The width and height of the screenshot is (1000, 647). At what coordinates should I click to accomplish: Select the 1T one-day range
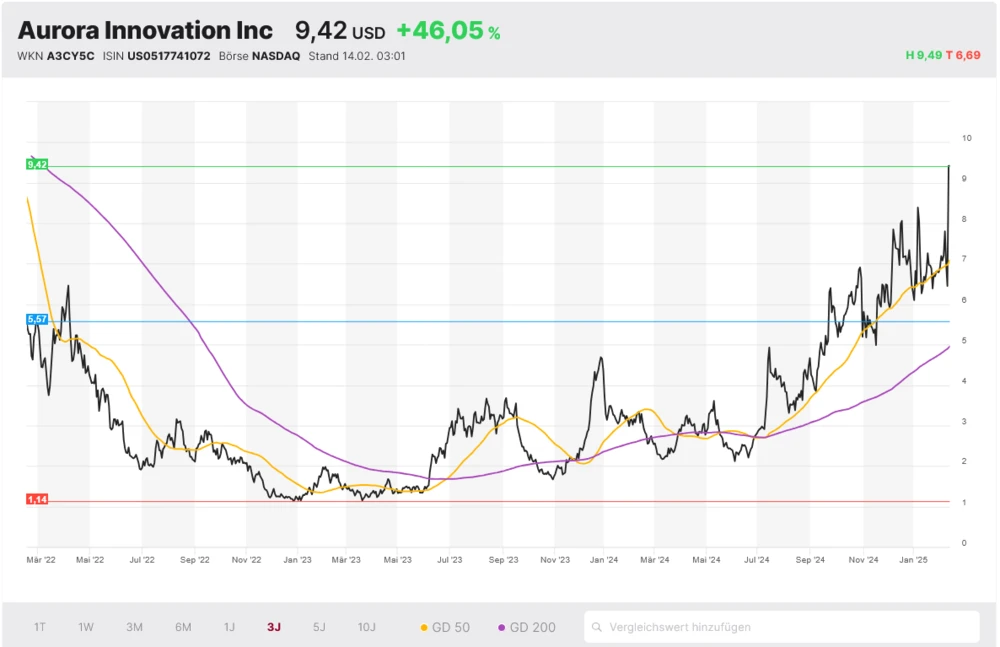tap(40, 627)
